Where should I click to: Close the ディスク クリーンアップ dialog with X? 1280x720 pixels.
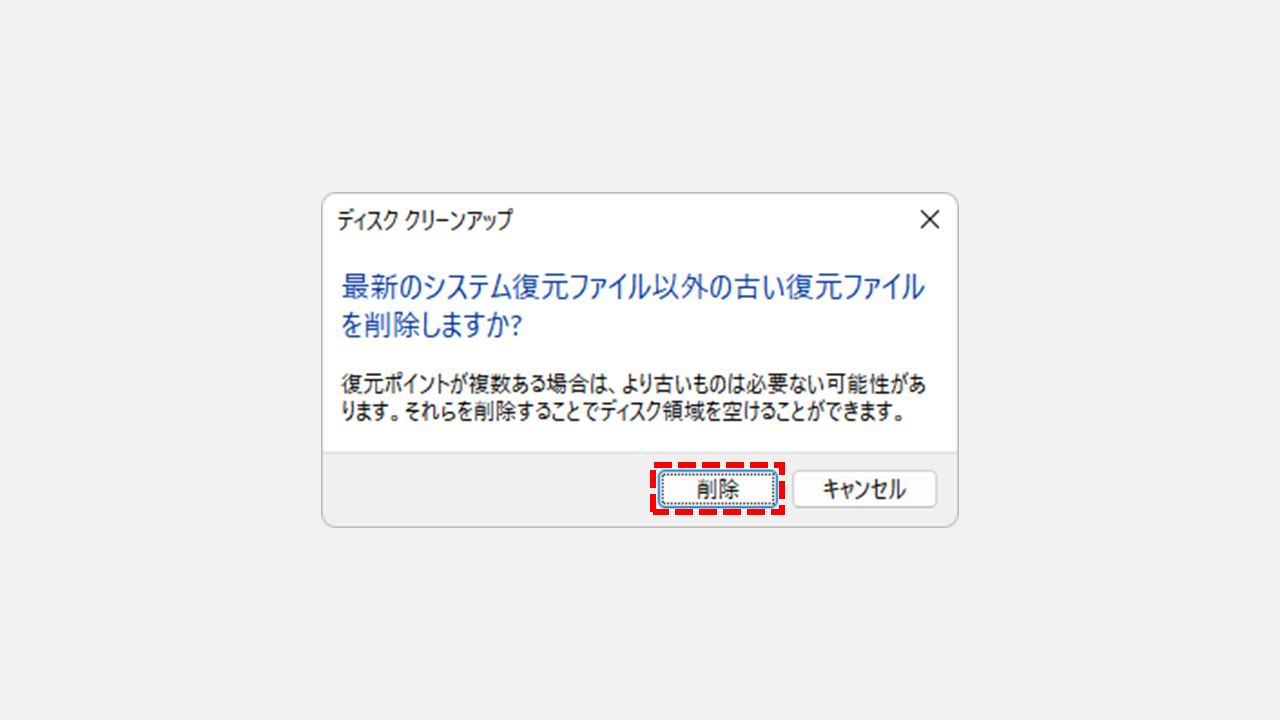click(x=930, y=220)
